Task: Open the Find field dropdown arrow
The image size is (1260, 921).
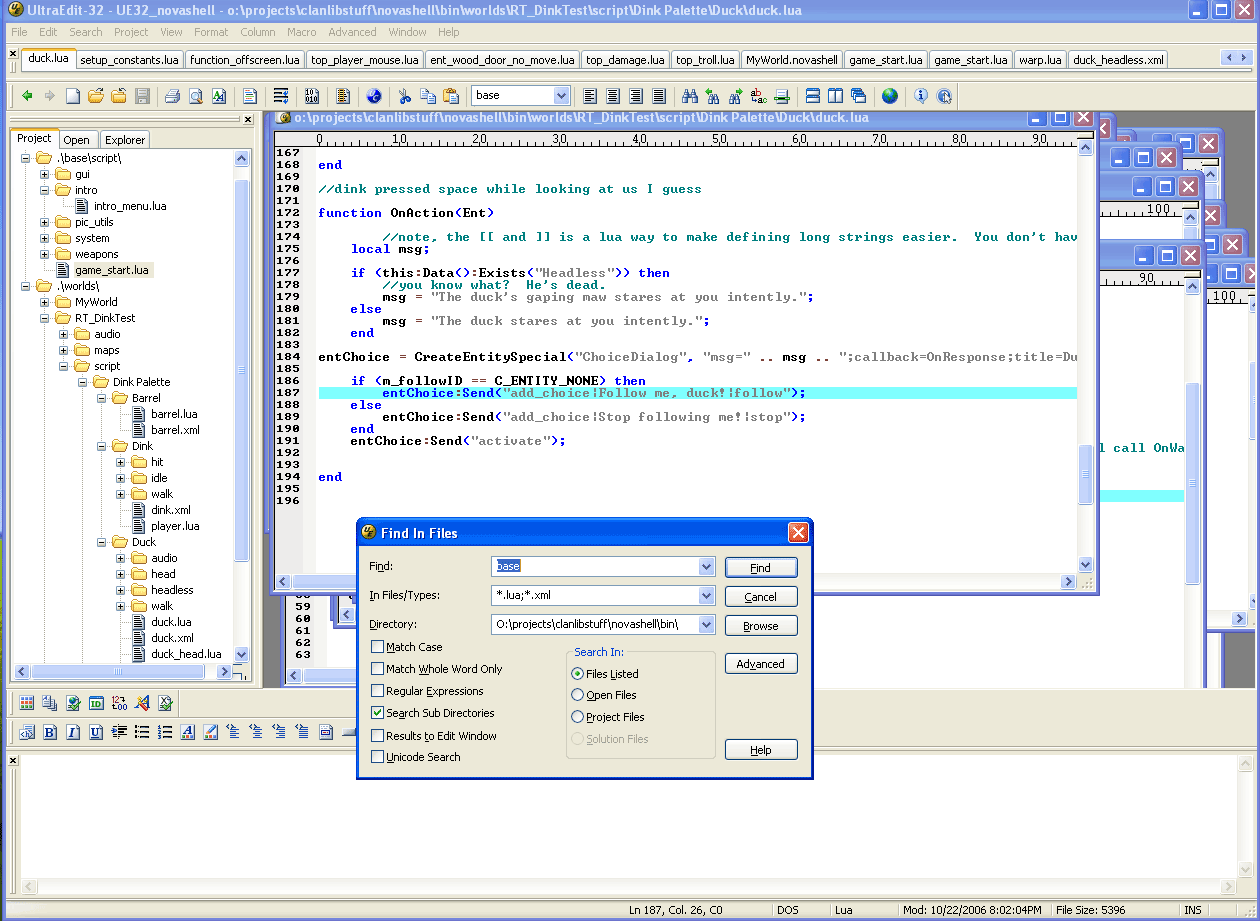Action: pos(707,566)
